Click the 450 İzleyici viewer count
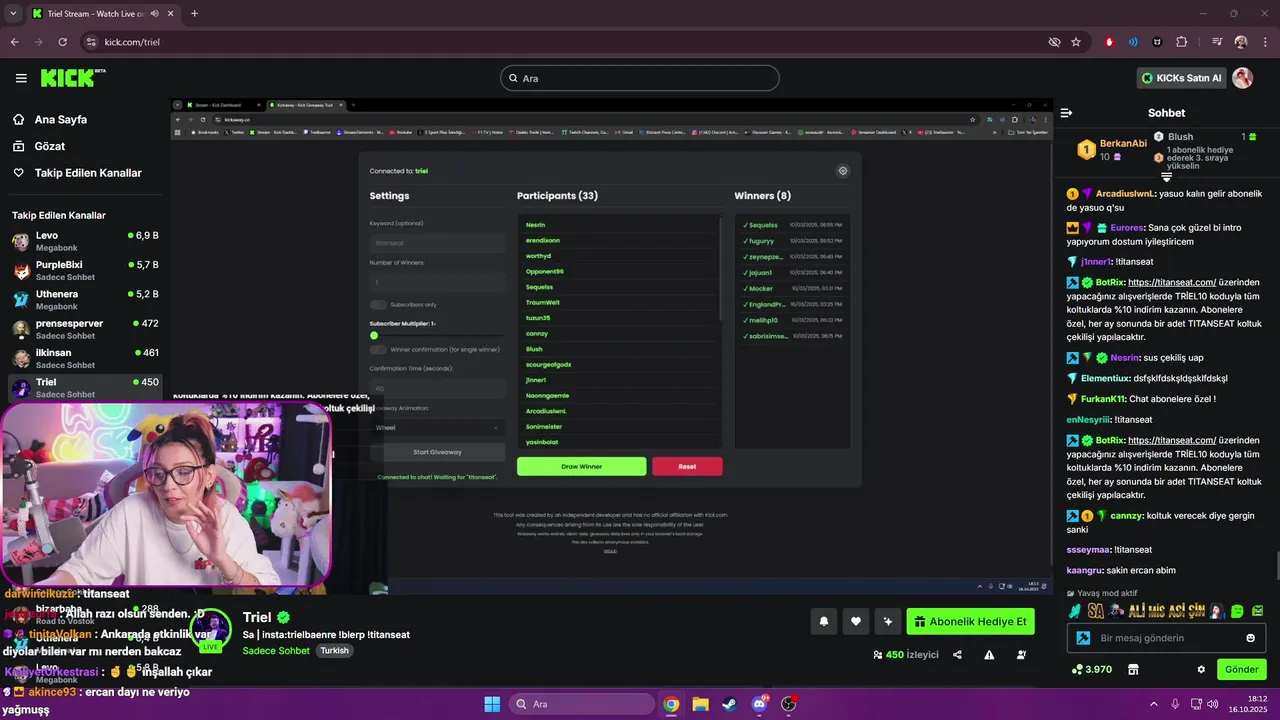Image resolution: width=1280 pixels, height=720 pixels. point(905,655)
